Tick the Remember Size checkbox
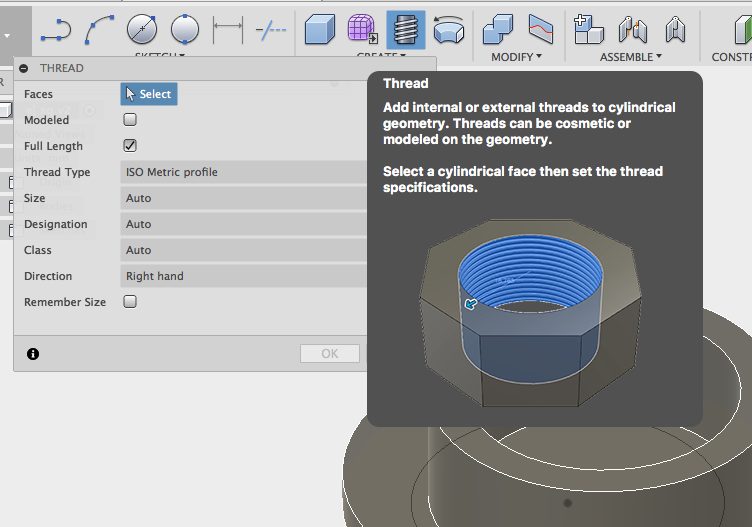Viewport: 752px width, 527px height. [130, 302]
